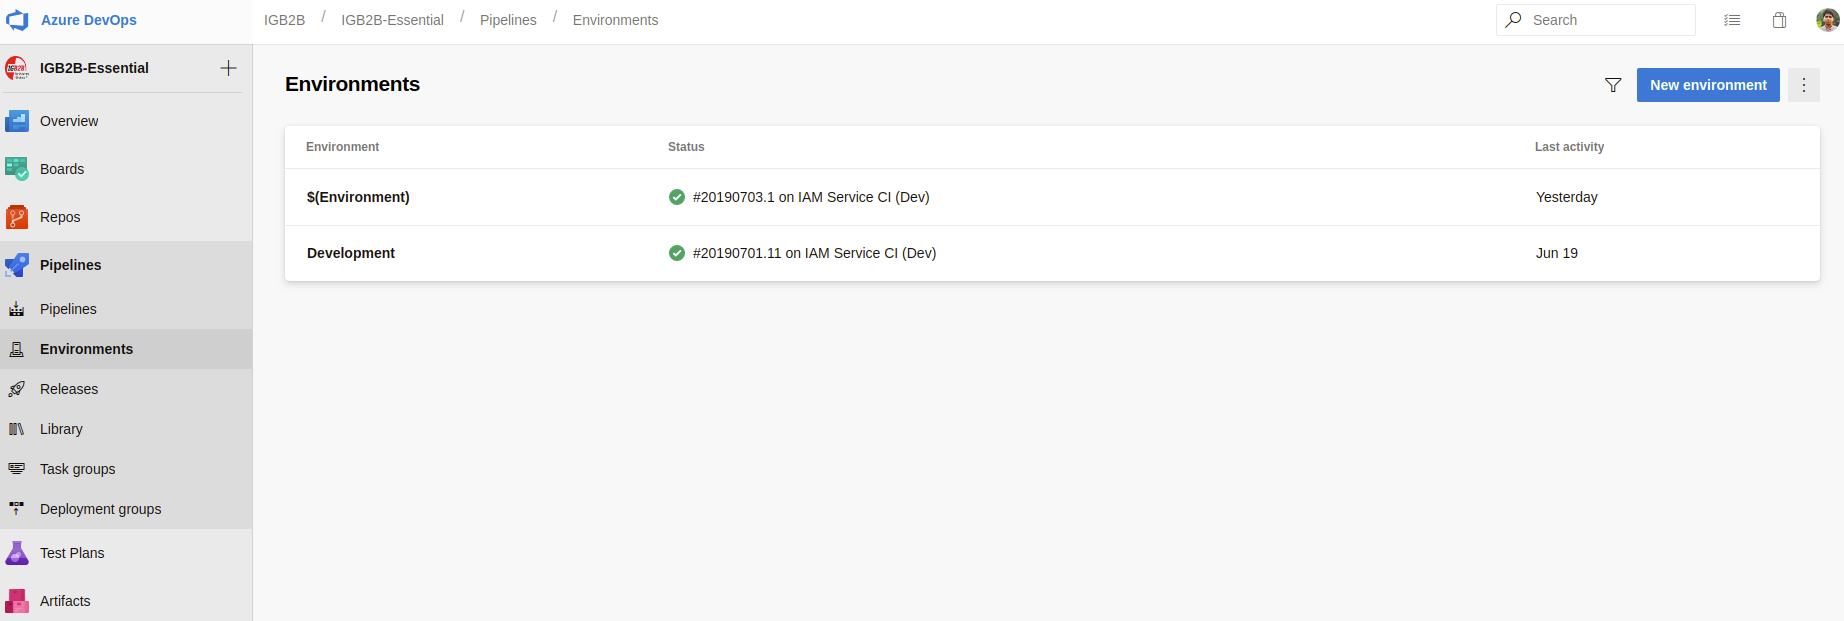The height and width of the screenshot is (621, 1844).
Task: Open the Marketplace shopping bag icon
Action: 1780,19
